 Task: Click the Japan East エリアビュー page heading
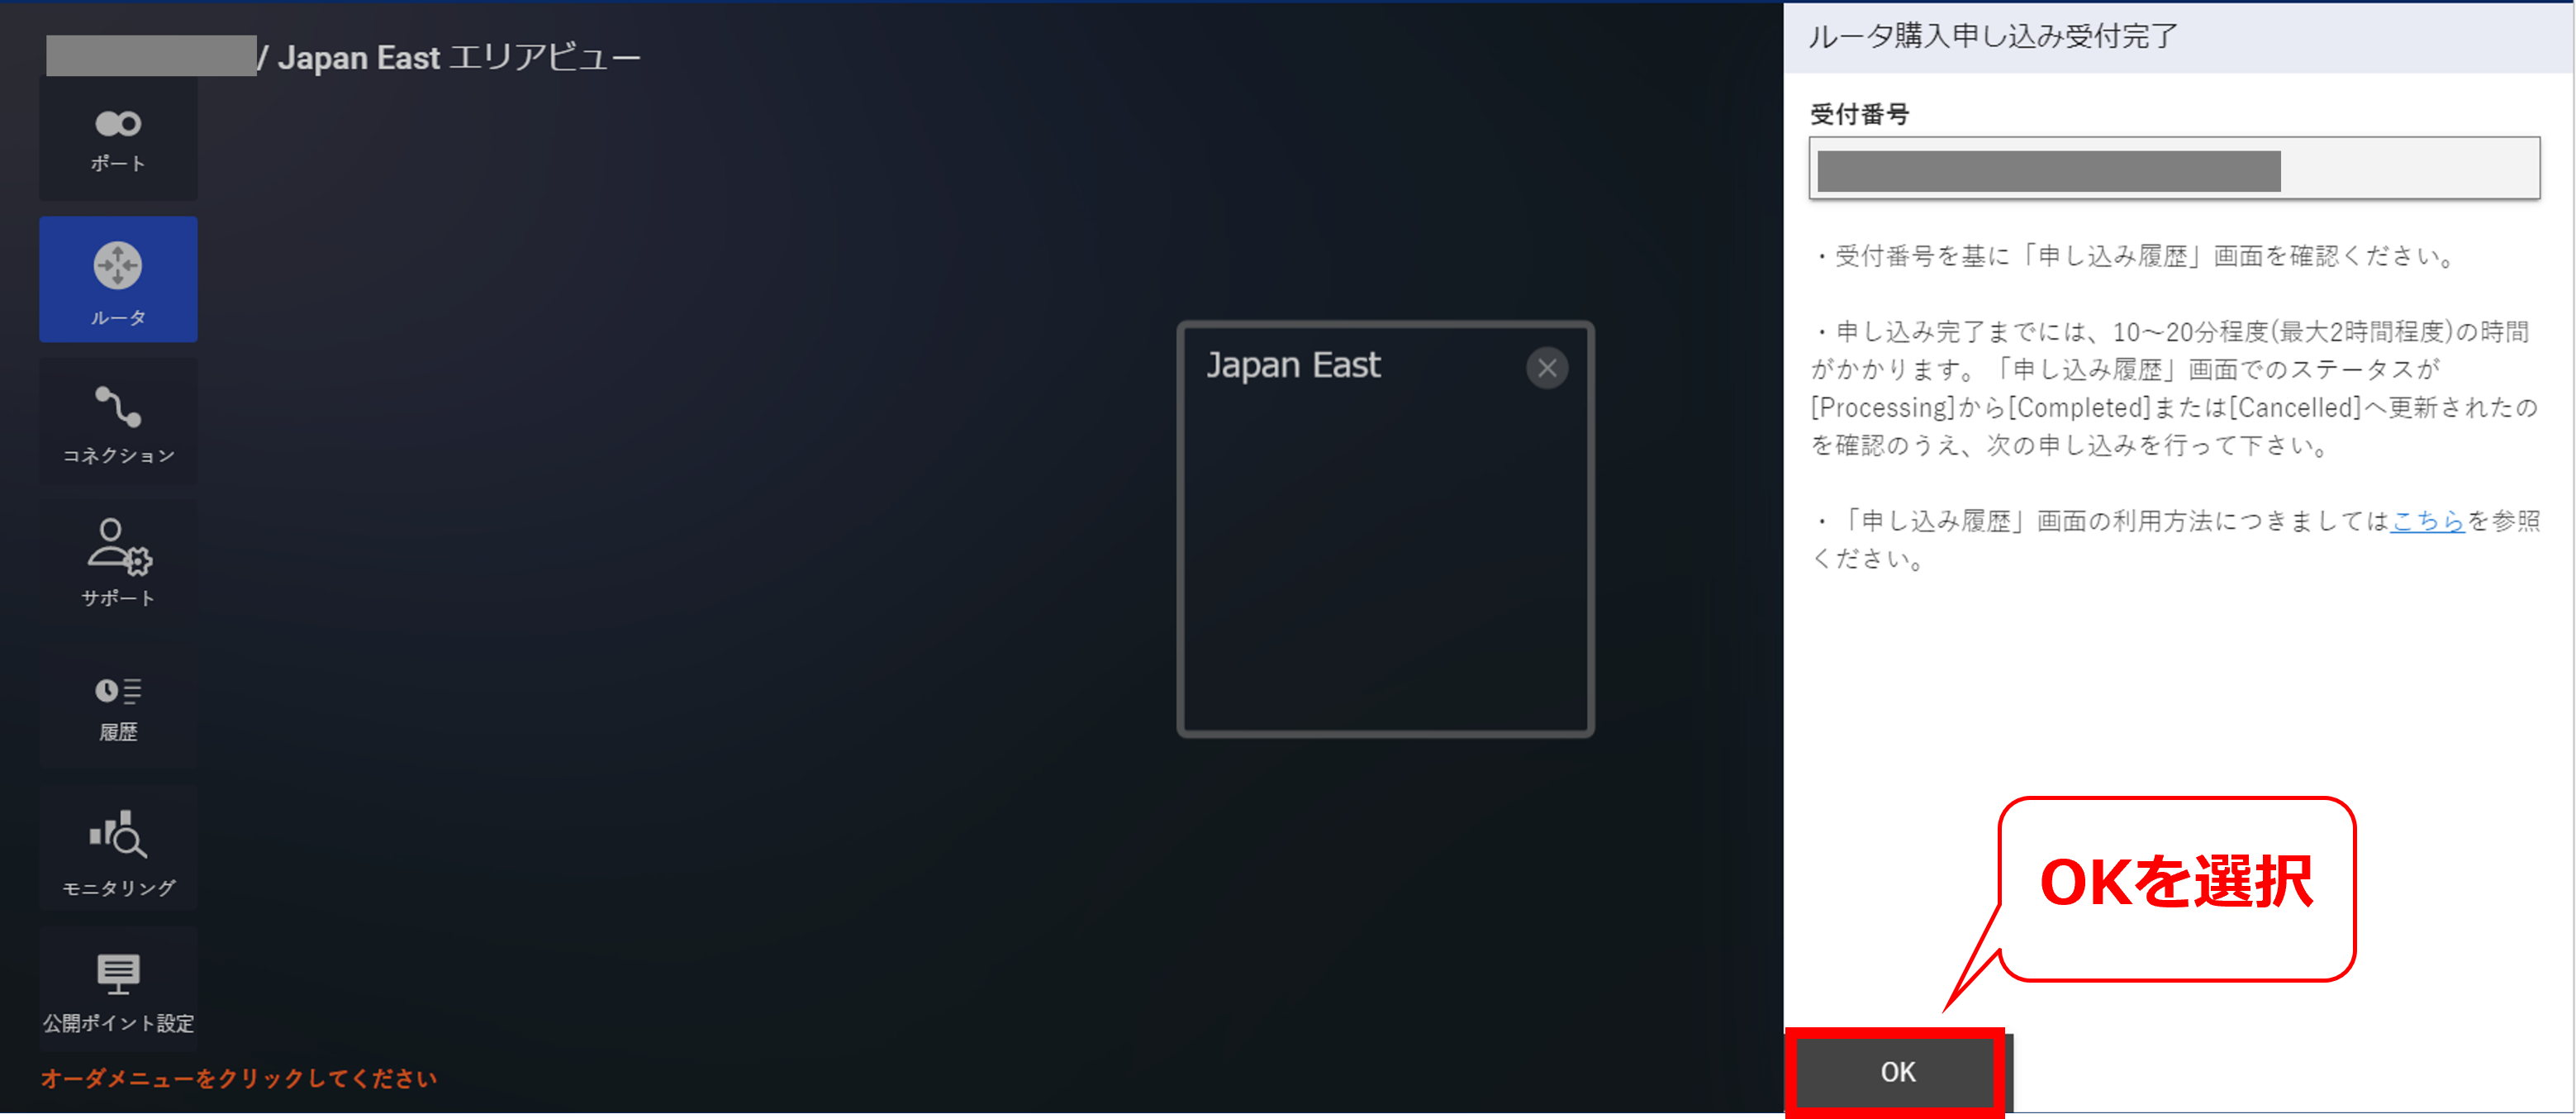click(x=459, y=58)
